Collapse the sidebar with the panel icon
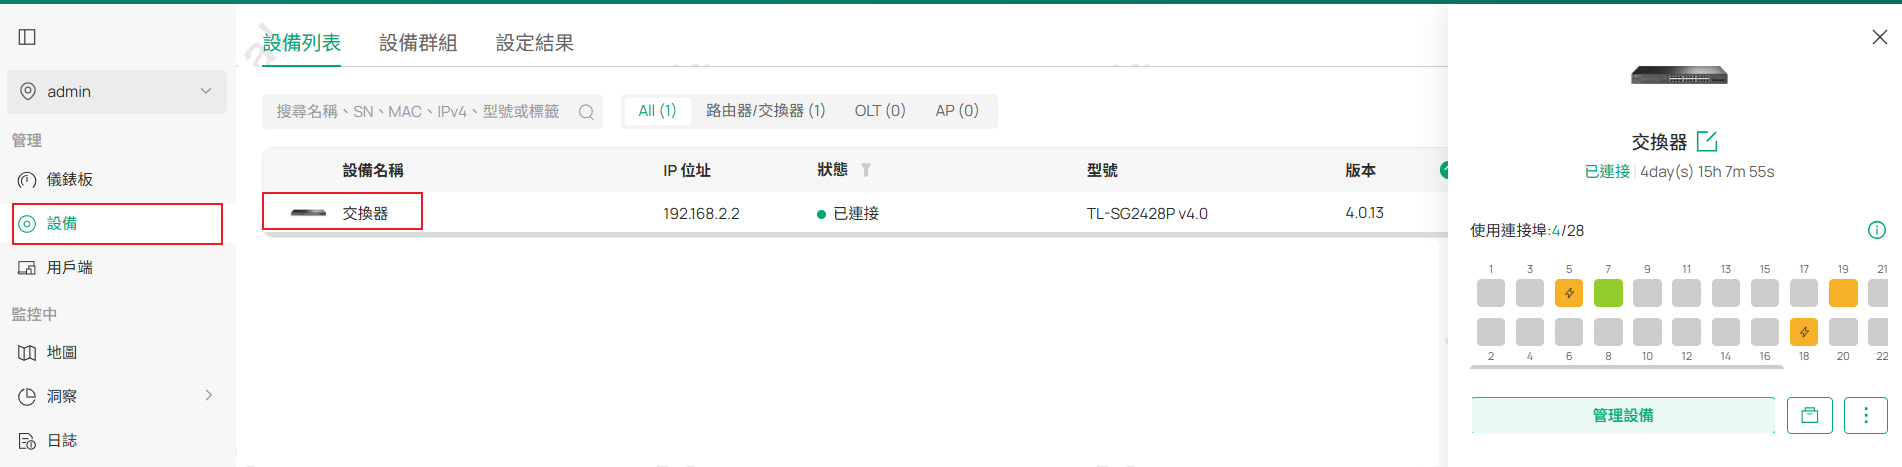 (x=28, y=37)
